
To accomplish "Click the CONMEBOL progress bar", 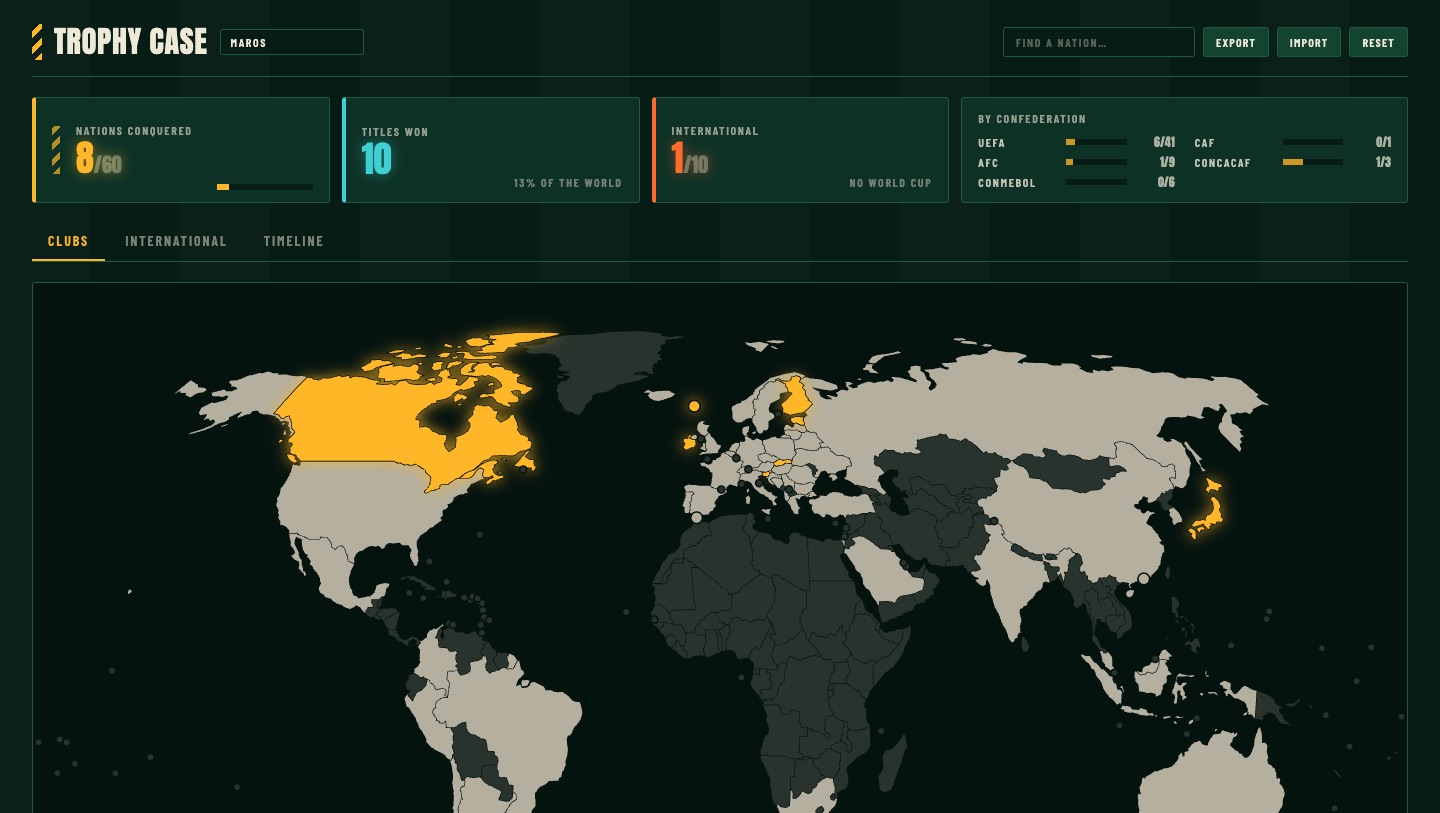I will (1096, 182).
